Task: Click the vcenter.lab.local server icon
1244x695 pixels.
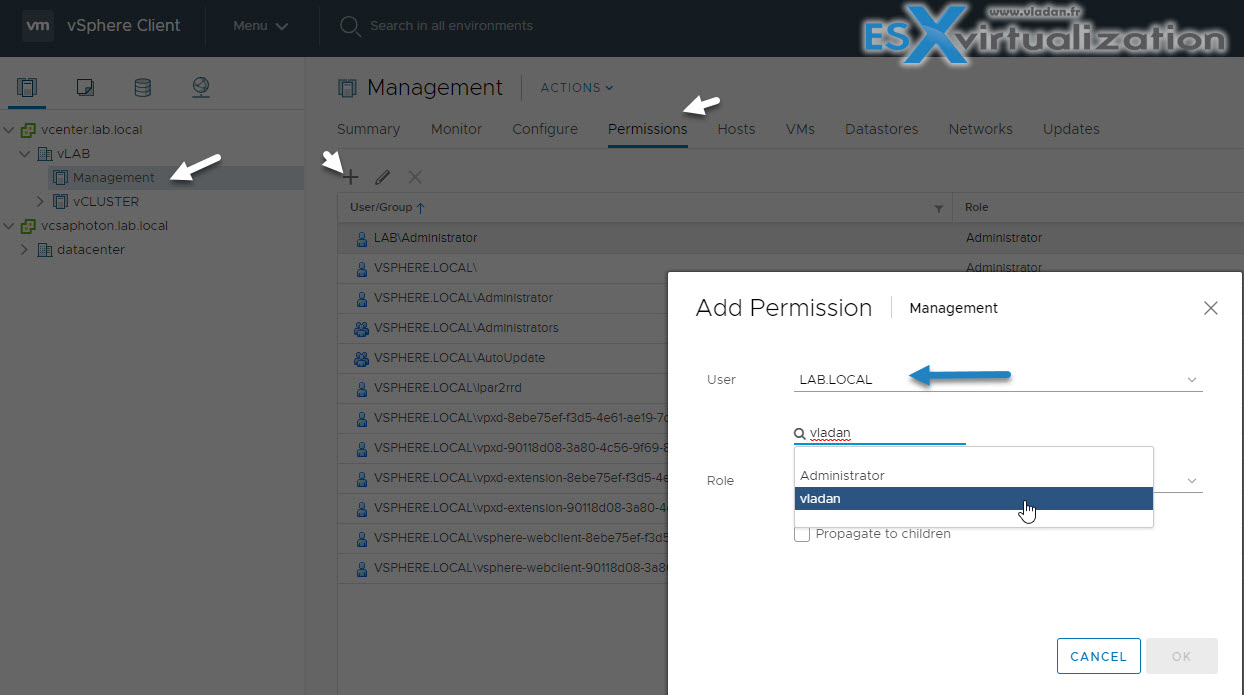Action: (x=28, y=130)
